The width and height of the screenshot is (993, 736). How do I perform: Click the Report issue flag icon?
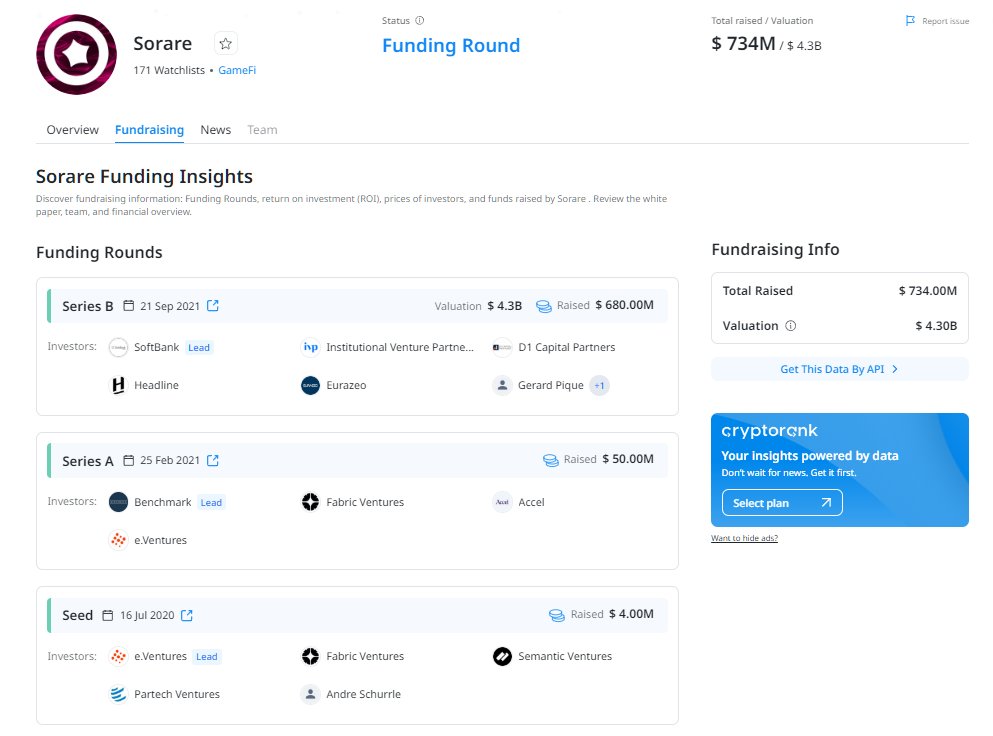[910, 21]
